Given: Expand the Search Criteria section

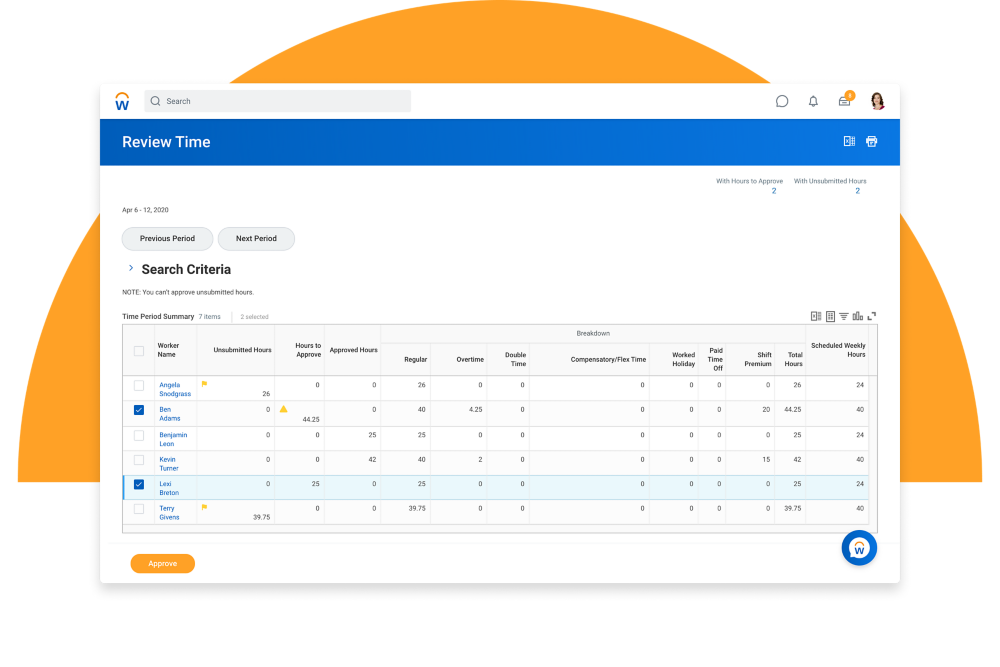Looking at the screenshot, I should (130, 269).
